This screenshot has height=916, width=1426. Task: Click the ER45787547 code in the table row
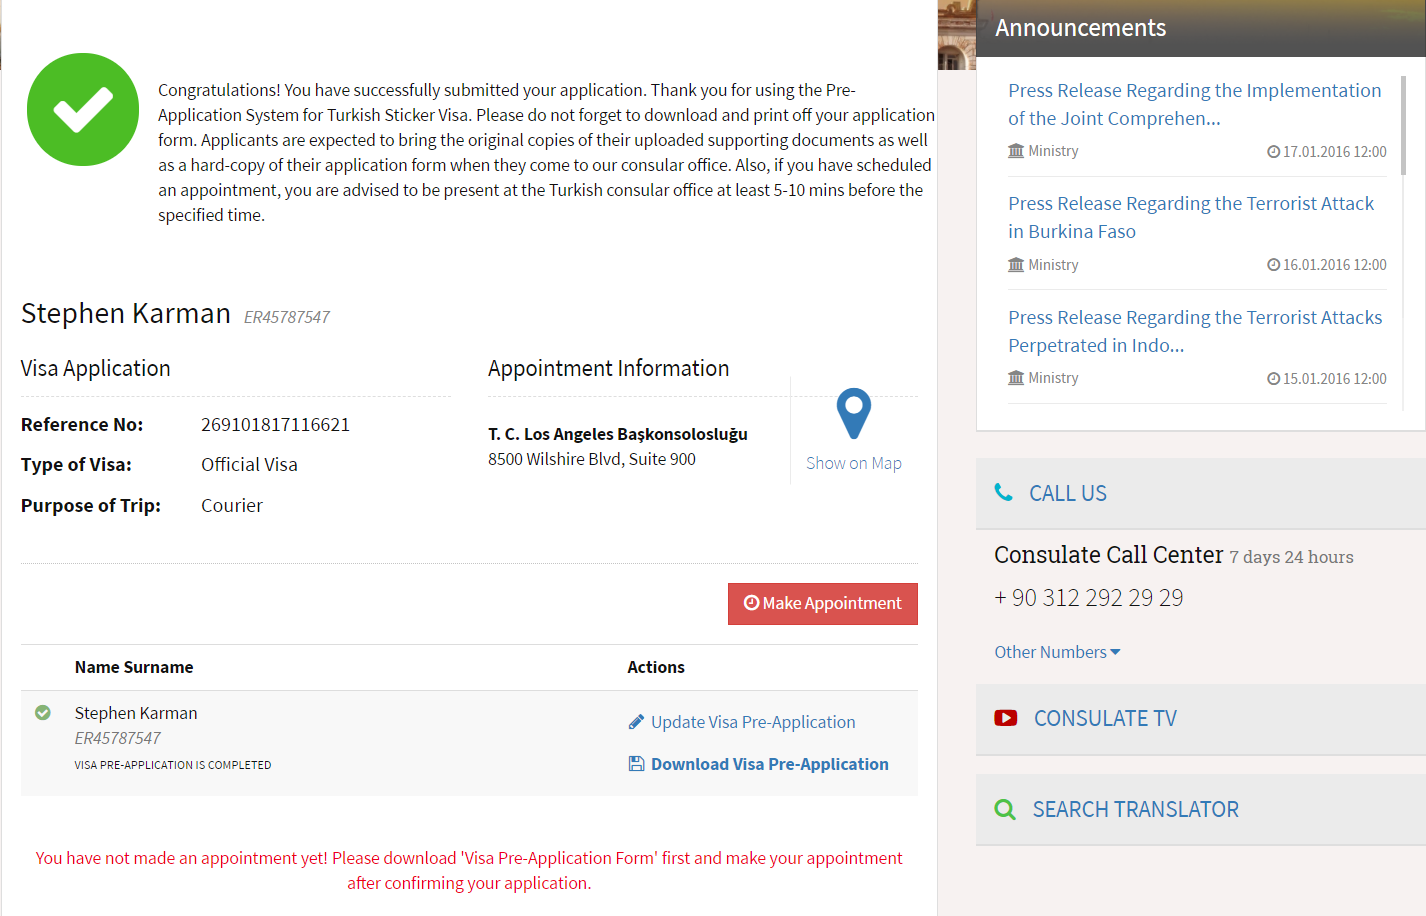tap(117, 738)
